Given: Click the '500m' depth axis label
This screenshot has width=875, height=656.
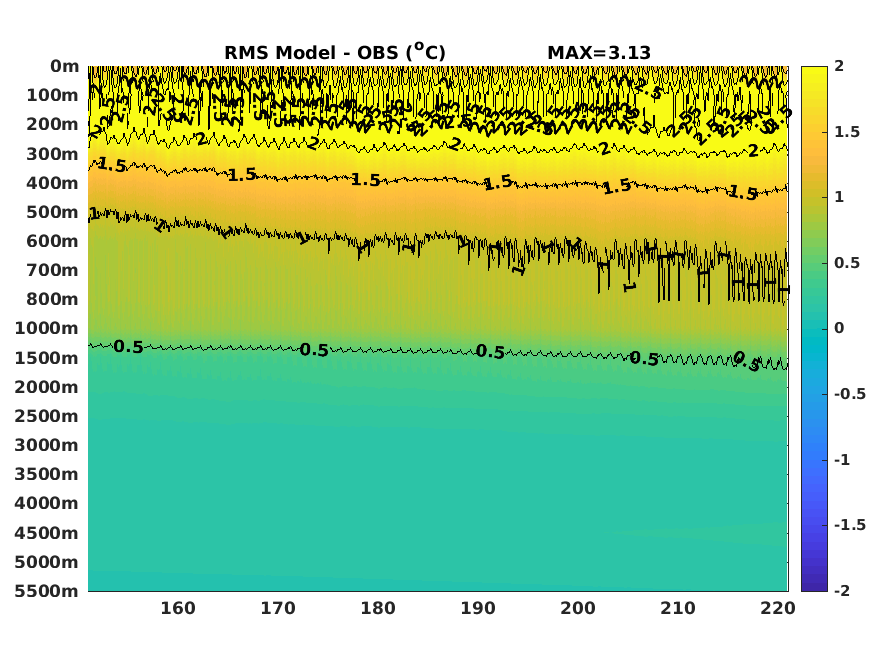Looking at the screenshot, I should (x=52, y=212).
